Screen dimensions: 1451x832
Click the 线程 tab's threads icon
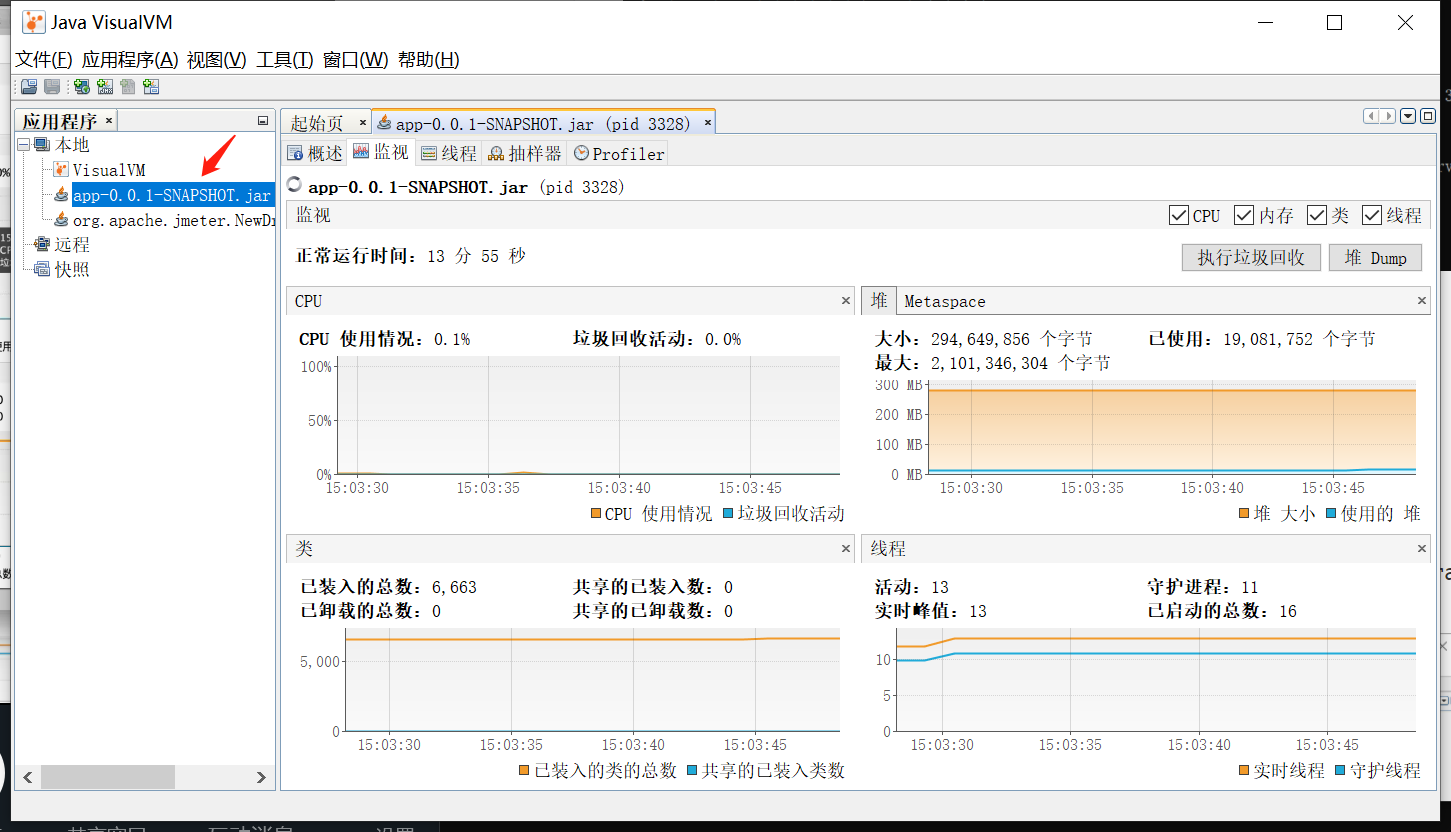pos(428,153)
